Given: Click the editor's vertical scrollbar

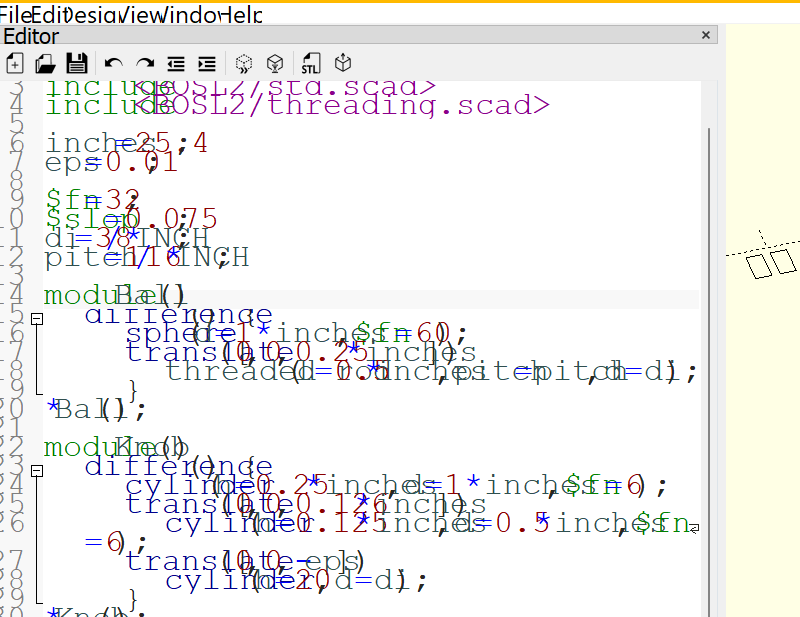Looking at the screenshot, I should click(x=711, y=350).
